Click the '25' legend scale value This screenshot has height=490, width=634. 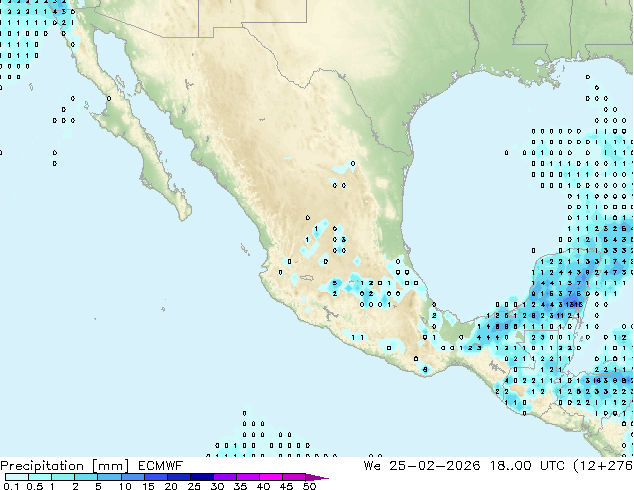coord(194,486)
